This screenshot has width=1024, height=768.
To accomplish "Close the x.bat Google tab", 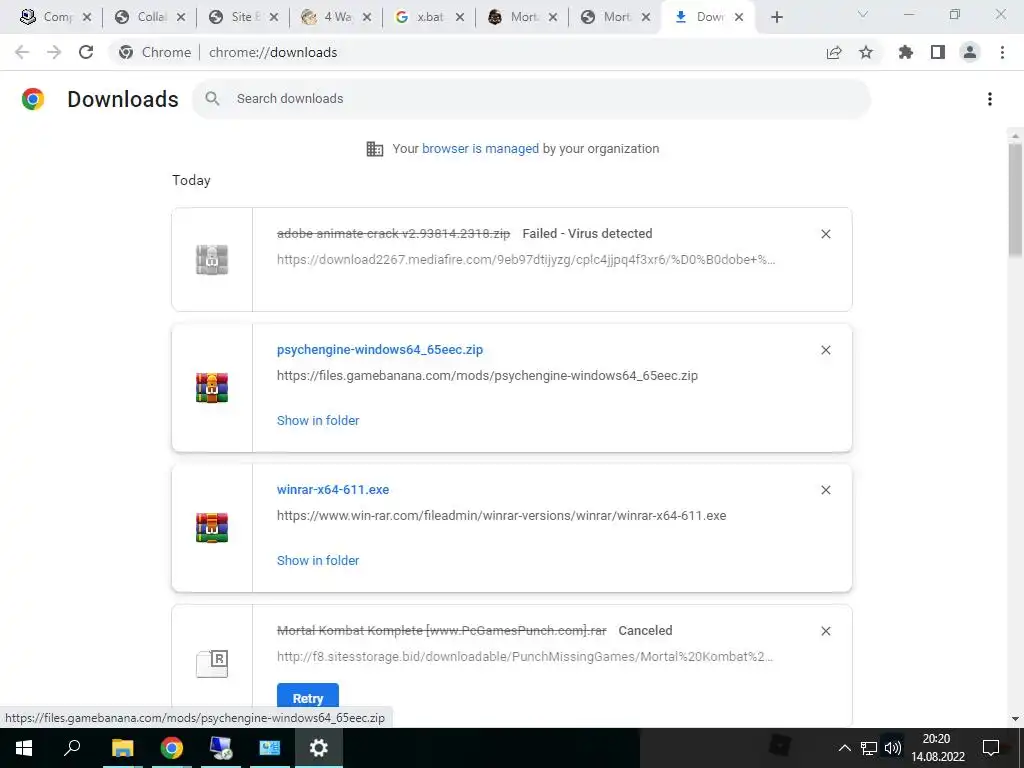I will pos(460,17).
